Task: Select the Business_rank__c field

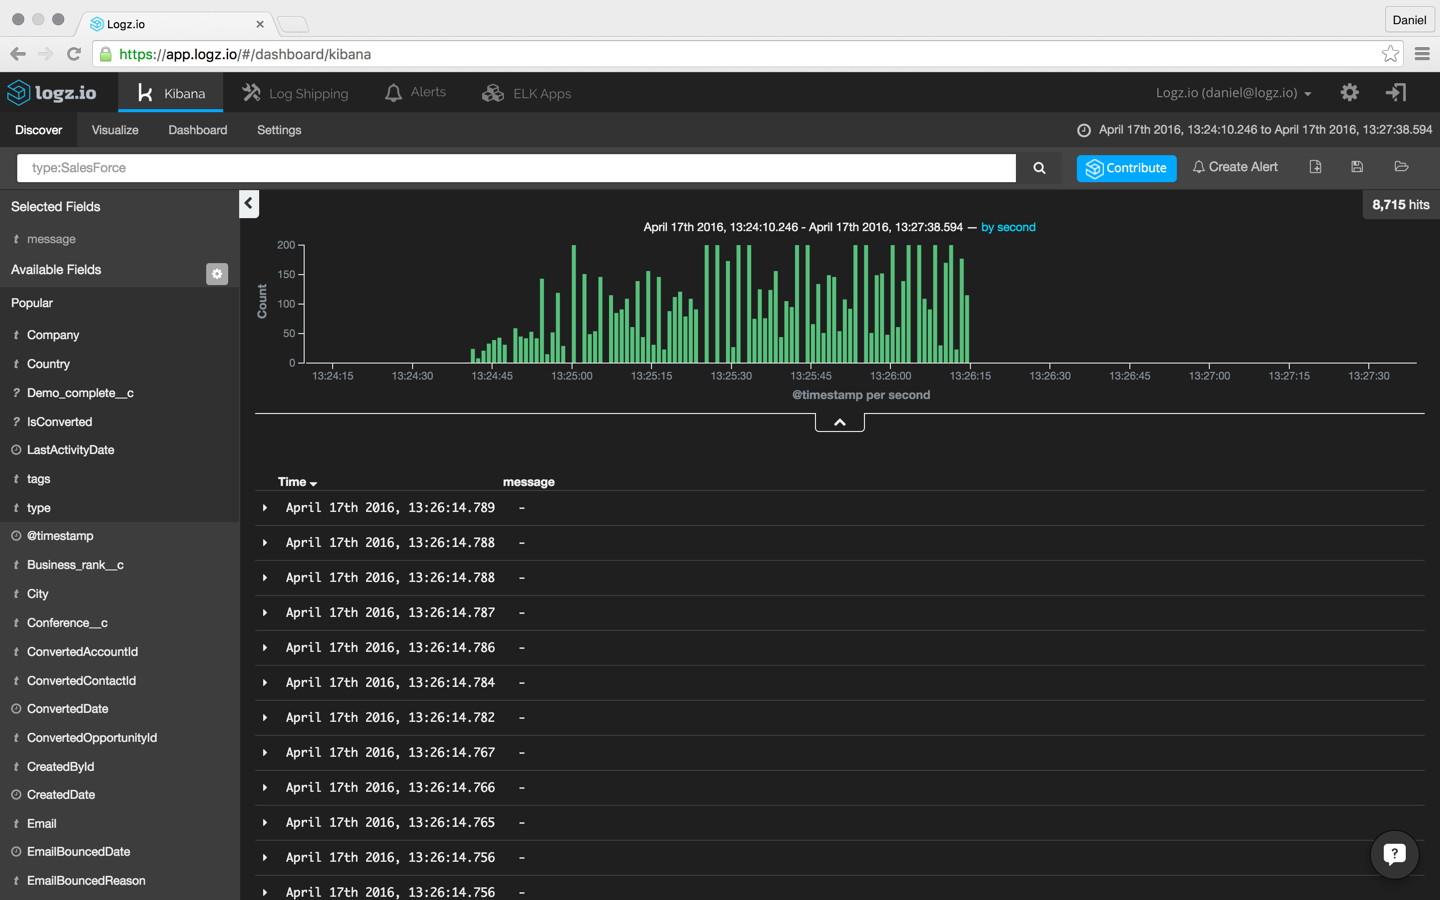Action: click(75, 565)
